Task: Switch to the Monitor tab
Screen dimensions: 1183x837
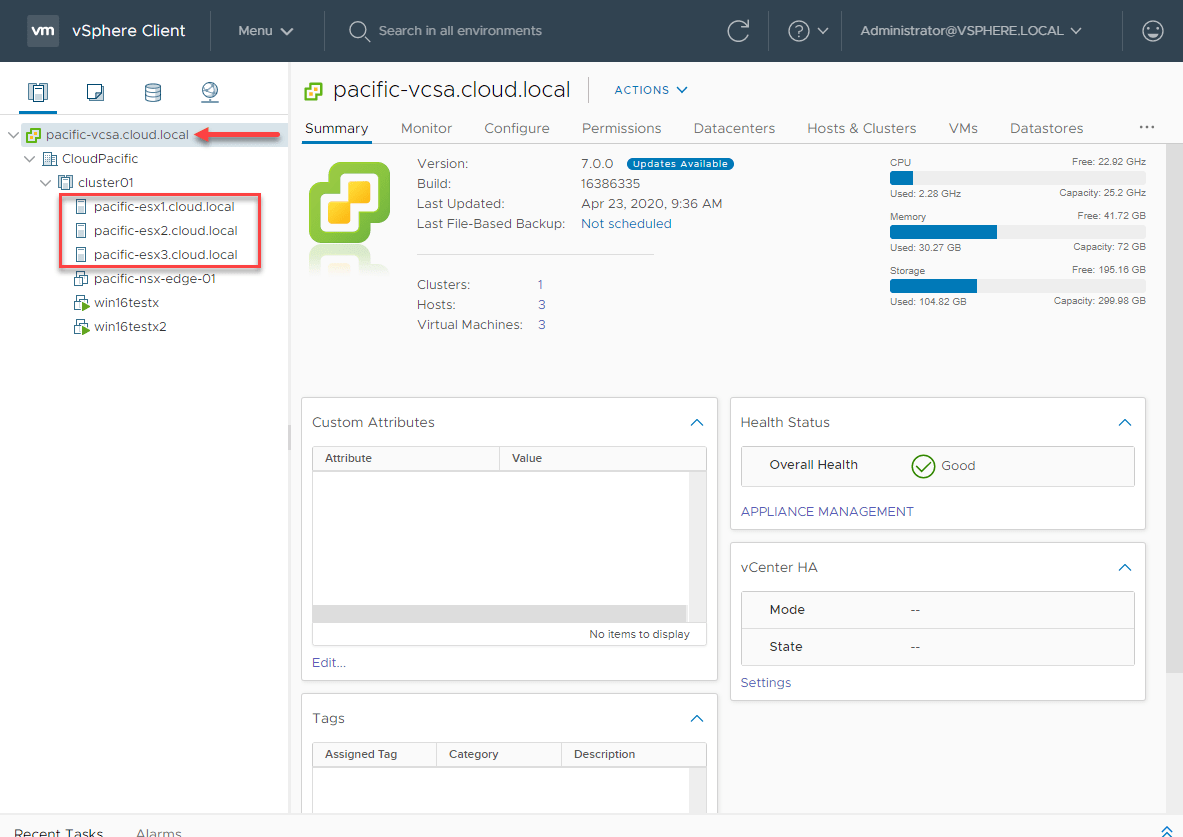Action: pyautogui.click(x=426, y=128)
